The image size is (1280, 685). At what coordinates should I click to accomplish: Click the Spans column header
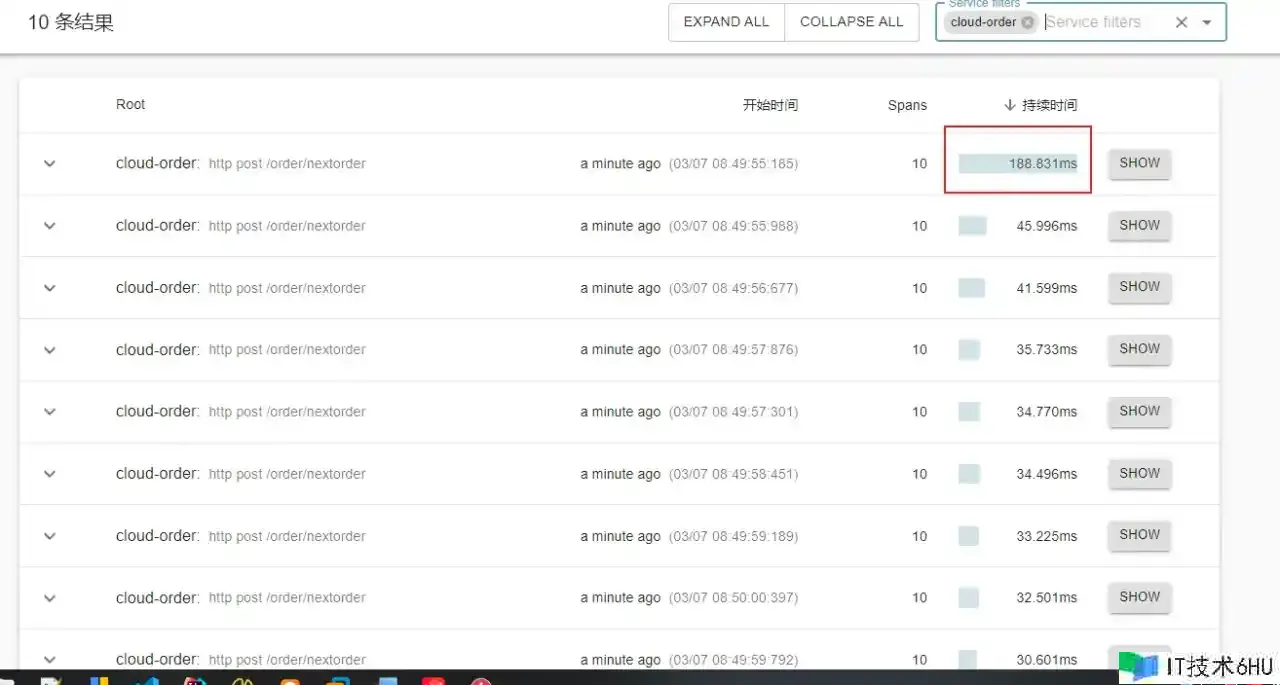pyautogui.click(x=907, y=105)
